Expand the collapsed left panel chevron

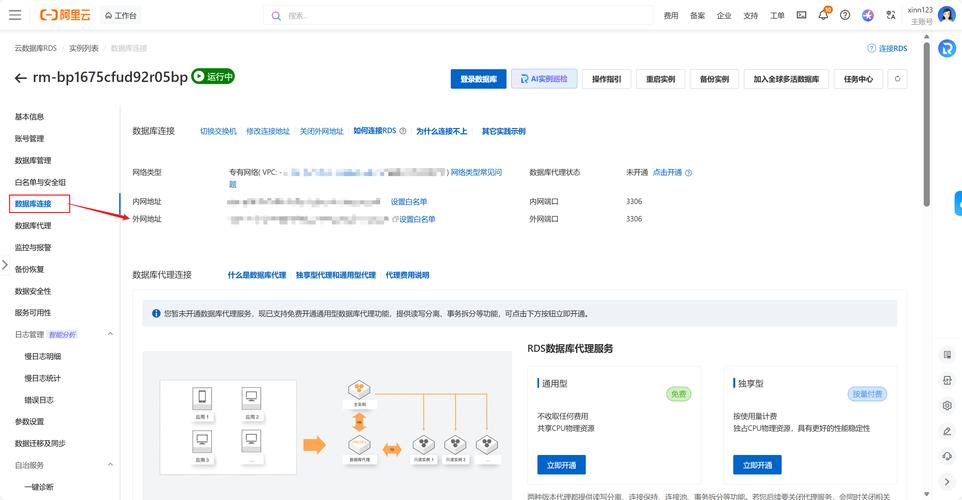pyautogui.click(x=5, y=265)
